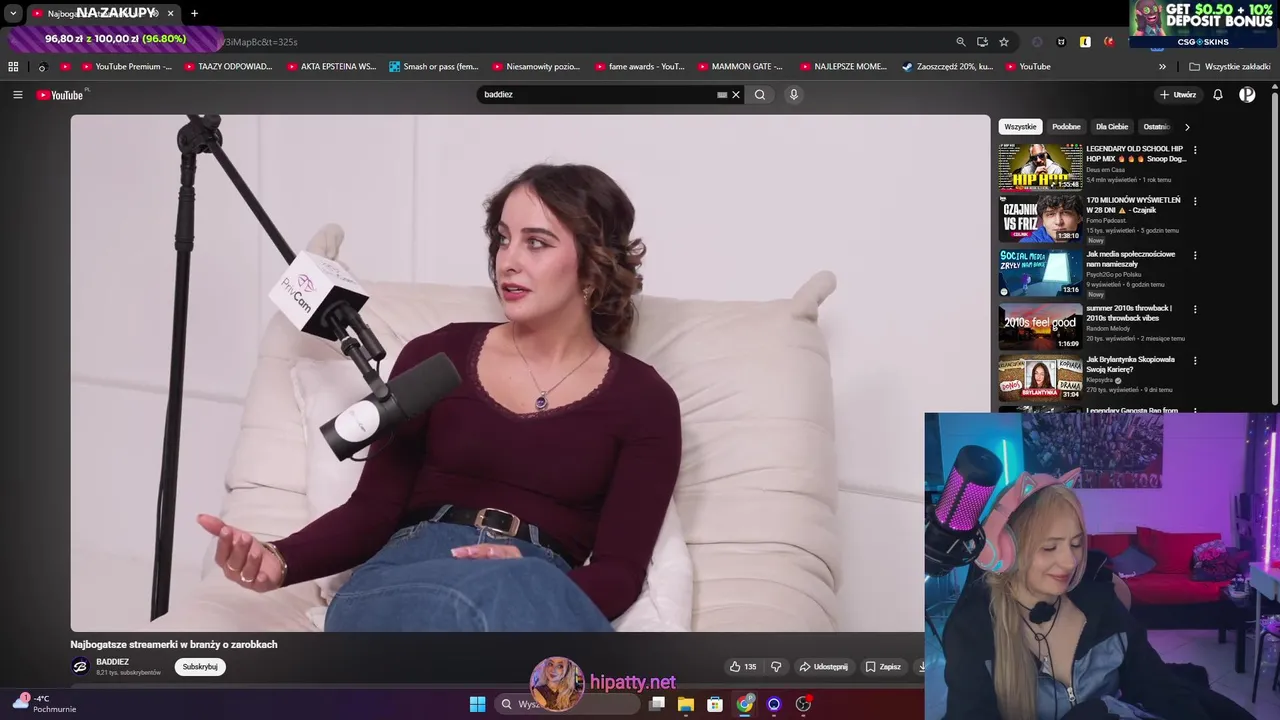Open the Wszystkie zakładki folder

click(x=1229, y=67)
